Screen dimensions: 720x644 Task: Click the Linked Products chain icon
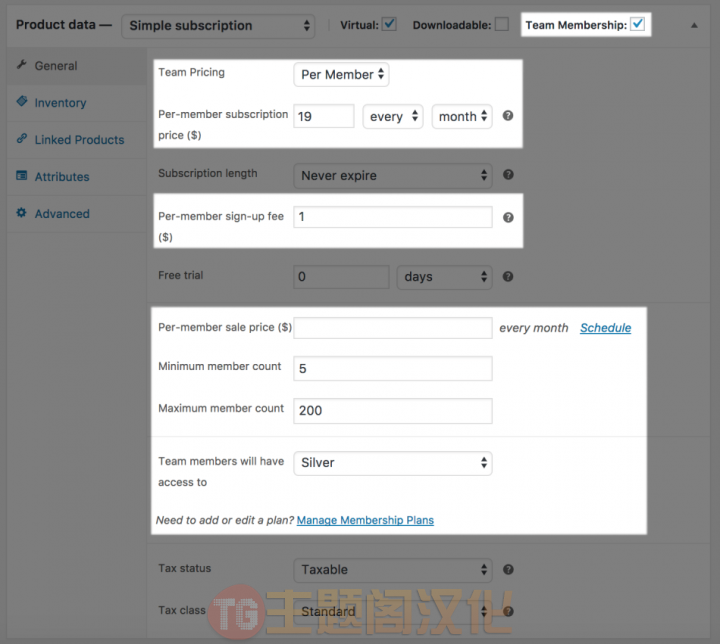pos(22,138)
